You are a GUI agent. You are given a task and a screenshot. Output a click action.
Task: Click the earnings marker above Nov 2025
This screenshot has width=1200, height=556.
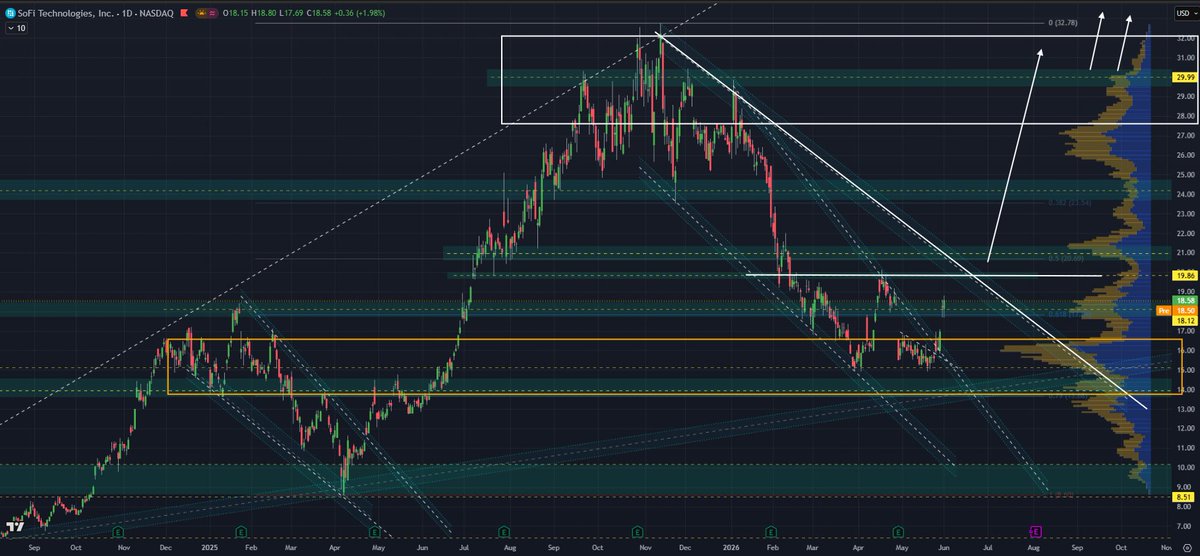639,531
